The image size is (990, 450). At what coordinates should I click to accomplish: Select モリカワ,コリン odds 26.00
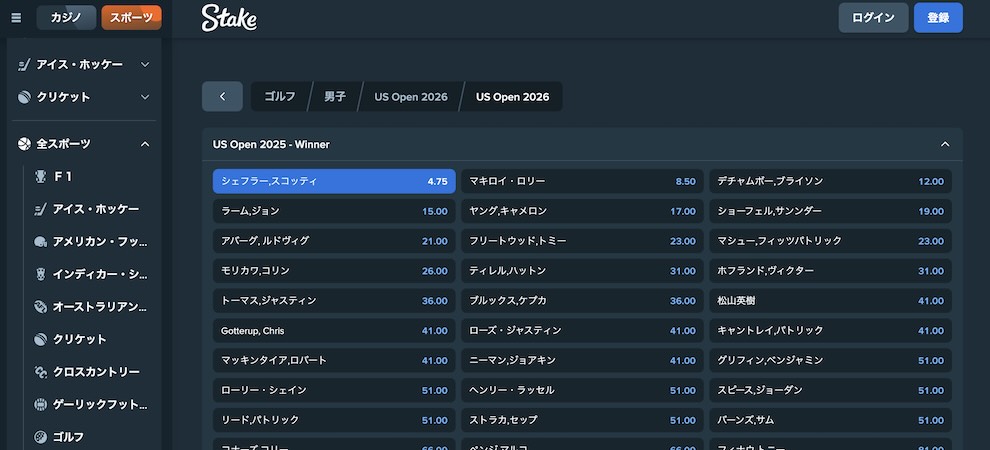[334, 271]
